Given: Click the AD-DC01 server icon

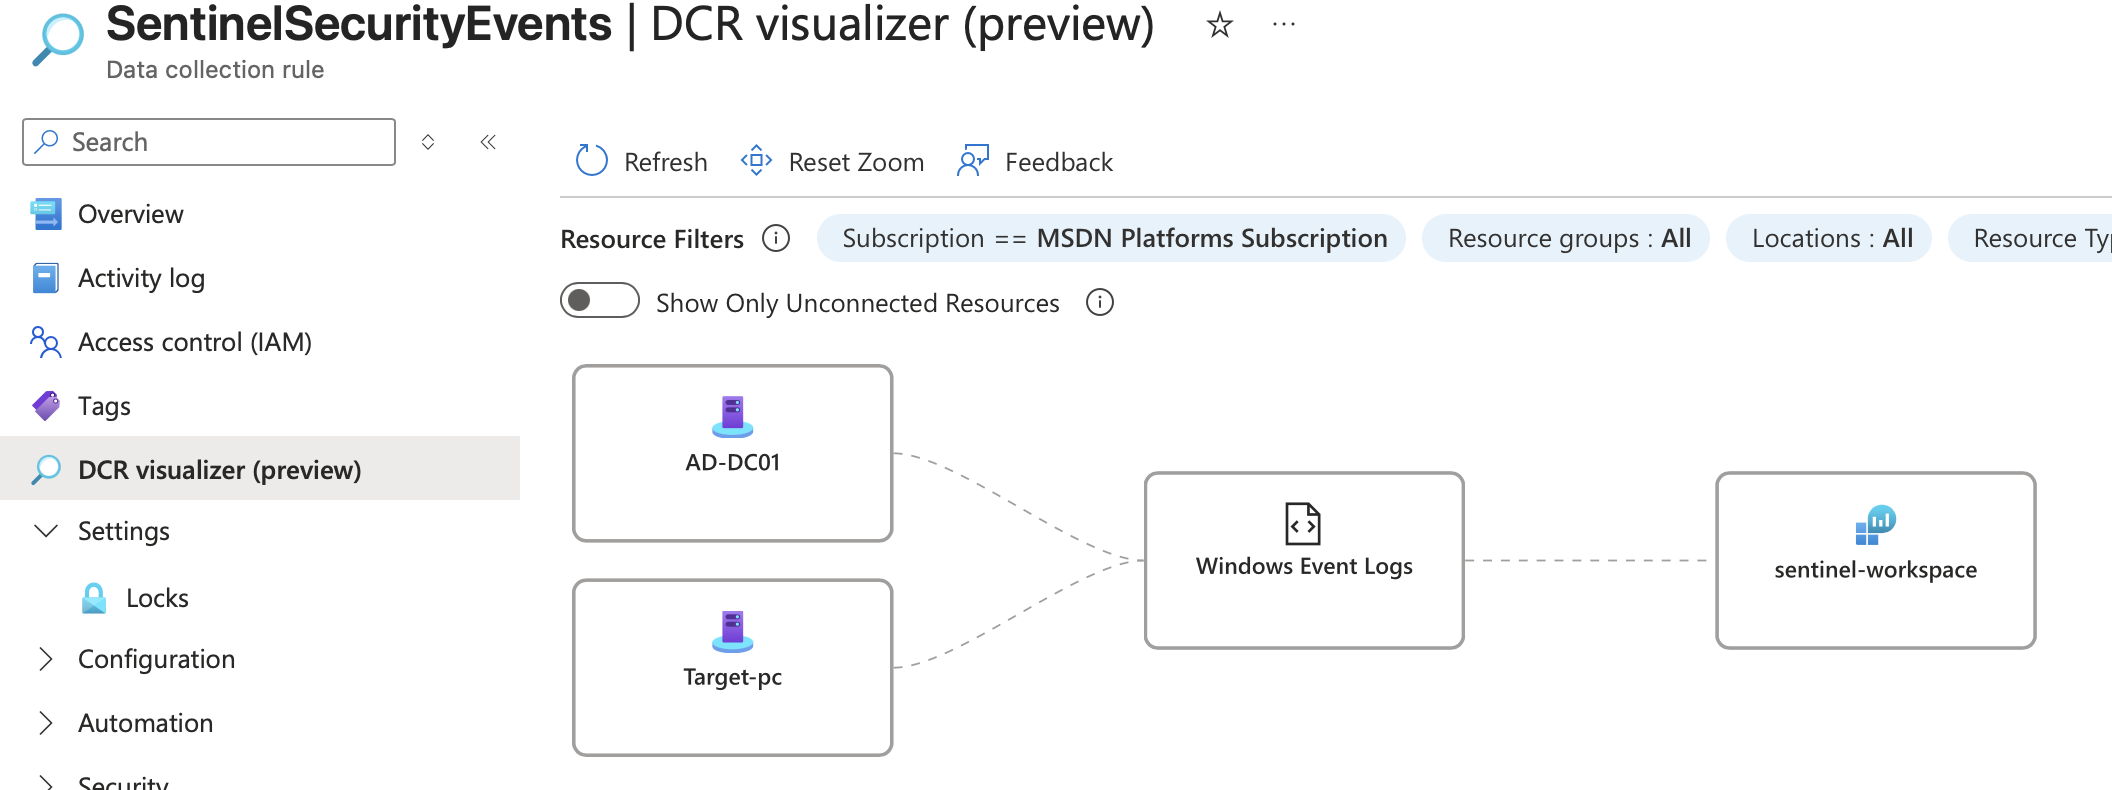Looking at the screenshot, I should click(x=733, y=417).
